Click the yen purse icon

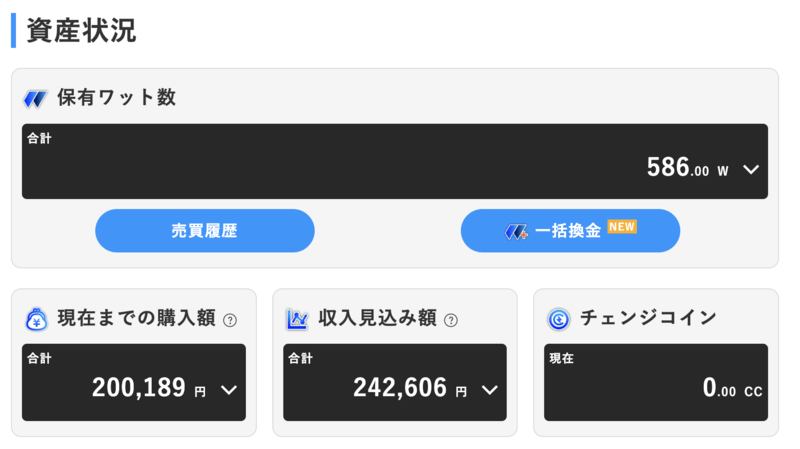click(x=36, y=319)
